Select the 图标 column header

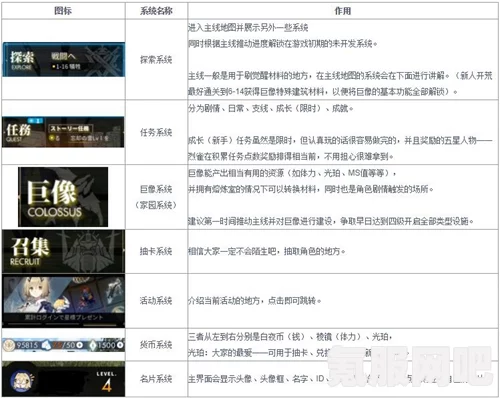tap(63, 11)
